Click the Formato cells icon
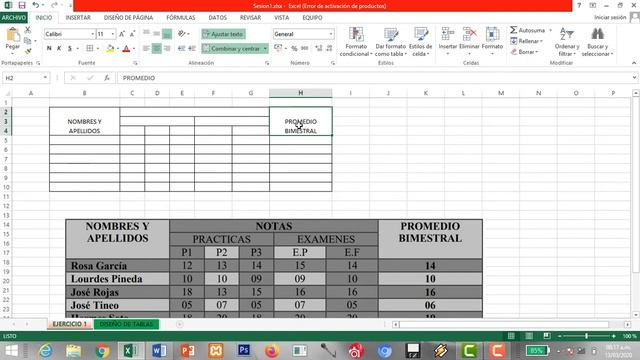 [492, 34]
